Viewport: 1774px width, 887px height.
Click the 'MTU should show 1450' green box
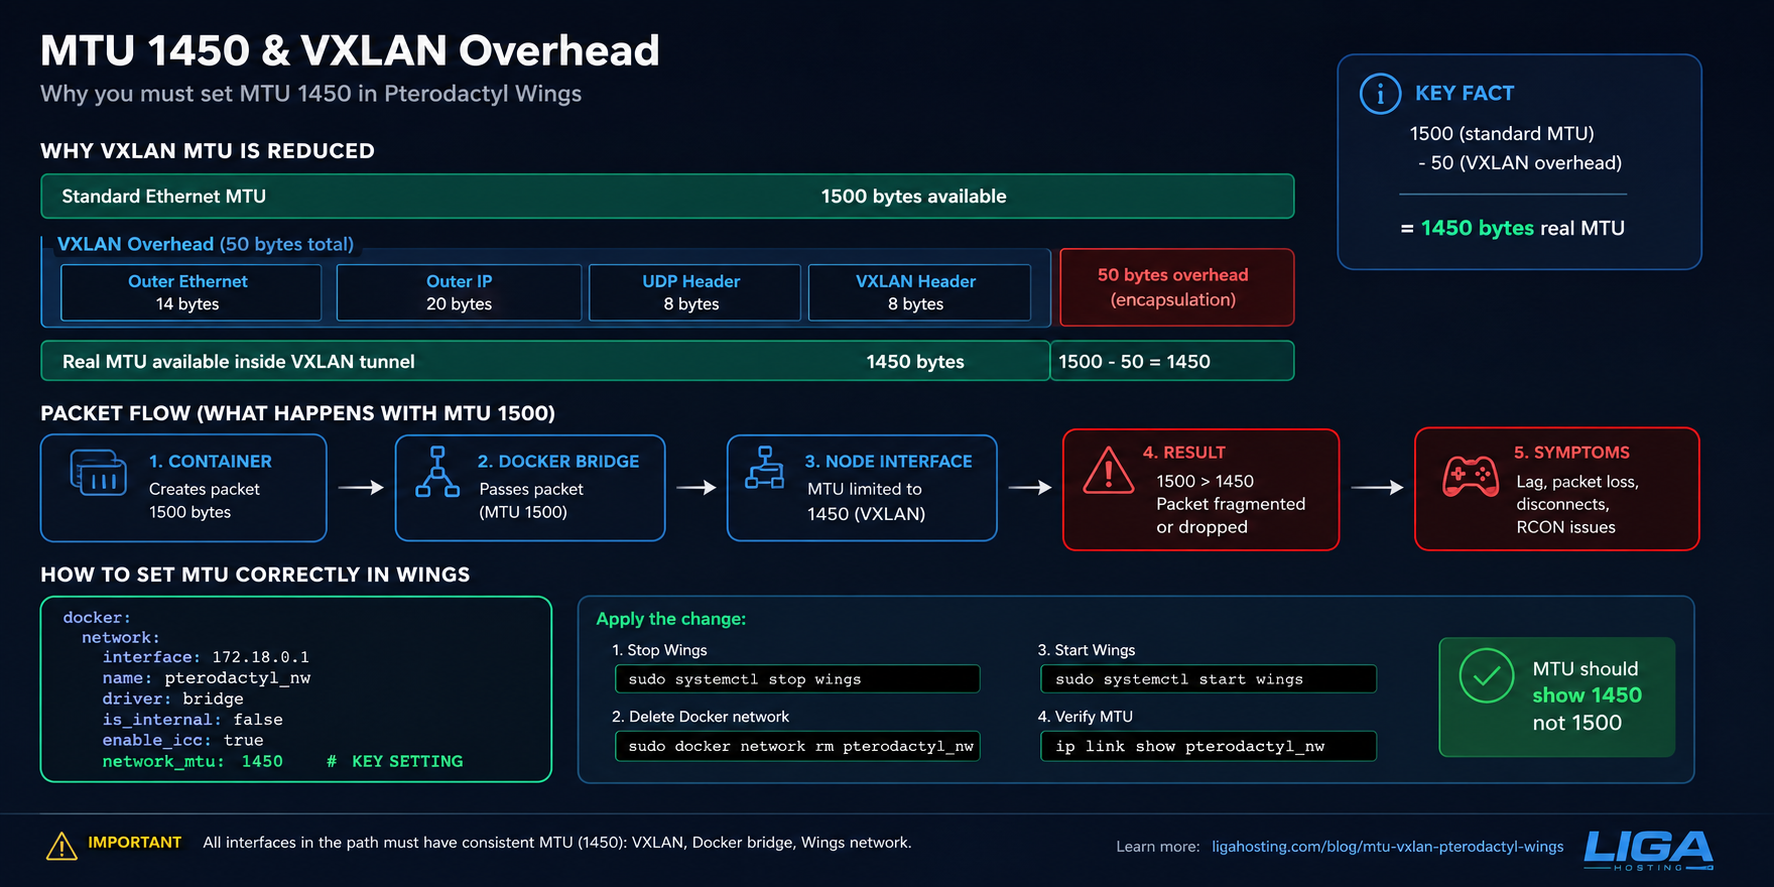click(x=1557, y=697)
